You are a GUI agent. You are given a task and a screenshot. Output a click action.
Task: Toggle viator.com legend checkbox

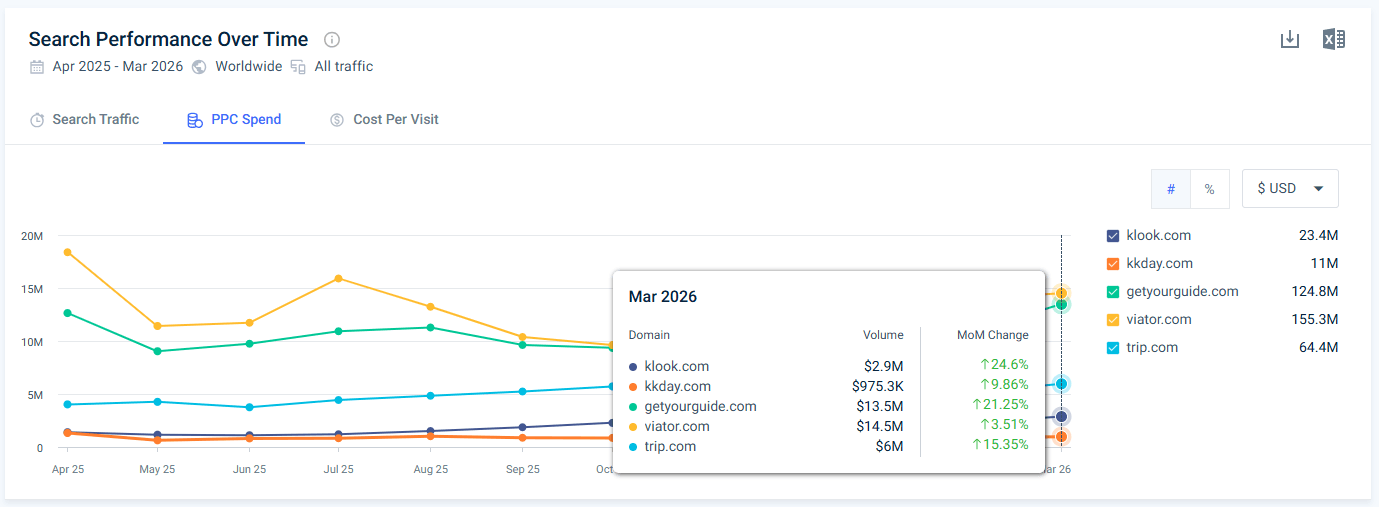click(1113, 320)
